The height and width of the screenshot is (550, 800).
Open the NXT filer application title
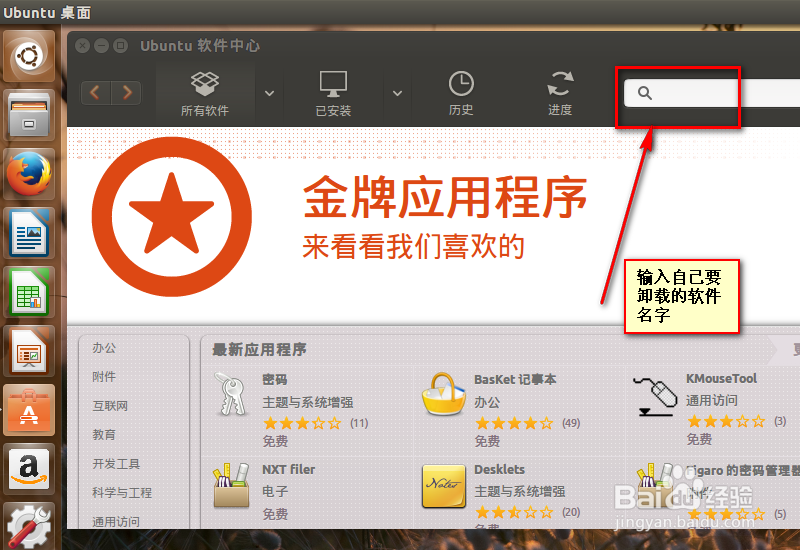point(289,469)
